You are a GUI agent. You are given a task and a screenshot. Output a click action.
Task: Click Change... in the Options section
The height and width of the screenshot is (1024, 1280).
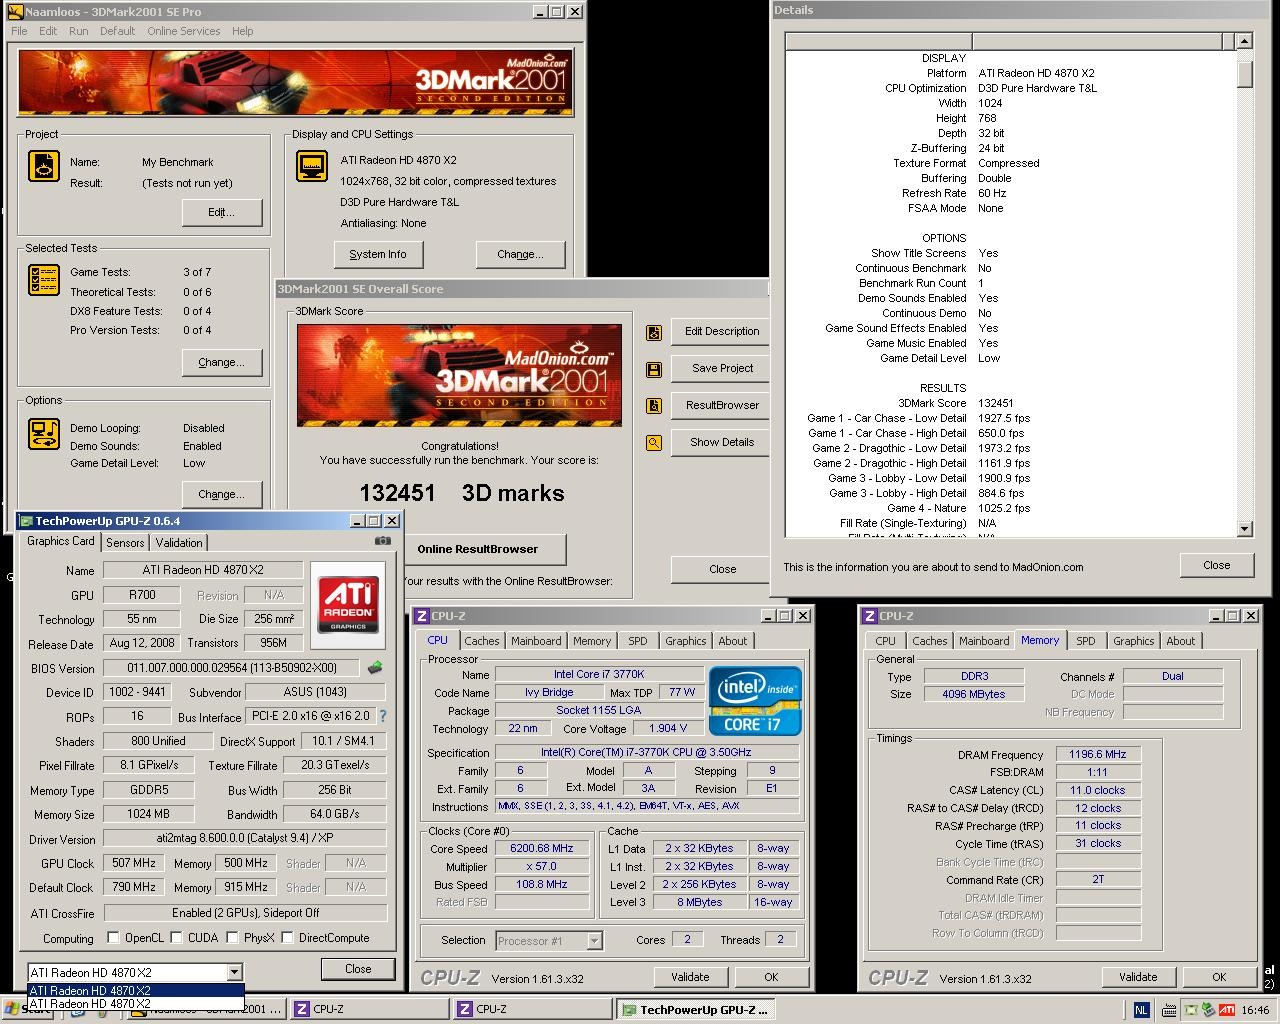tap(222, 494)
